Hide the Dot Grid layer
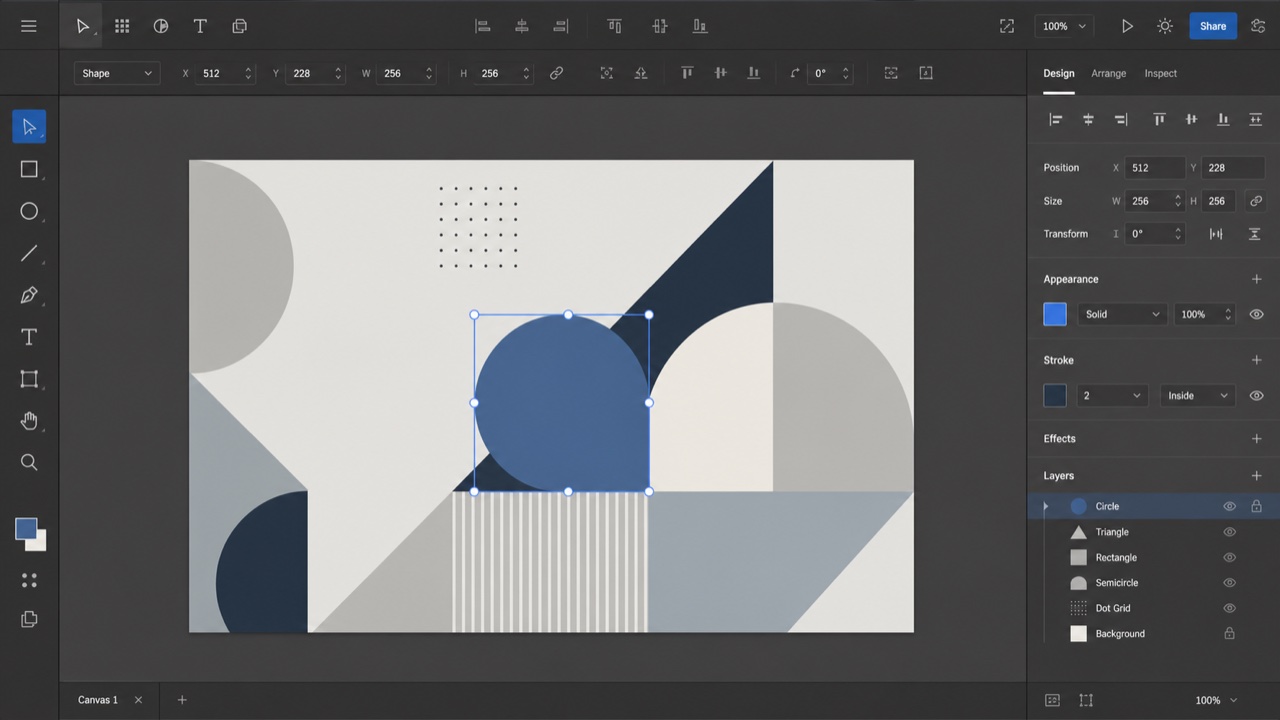The image size is (1280, 720). (1230, 608)
